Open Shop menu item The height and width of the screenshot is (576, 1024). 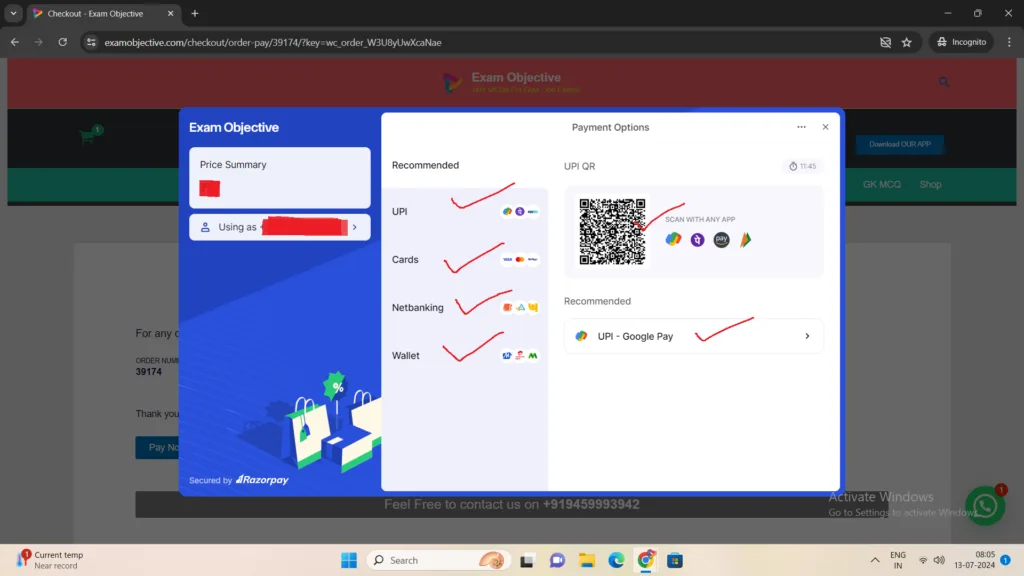[930, 185]
